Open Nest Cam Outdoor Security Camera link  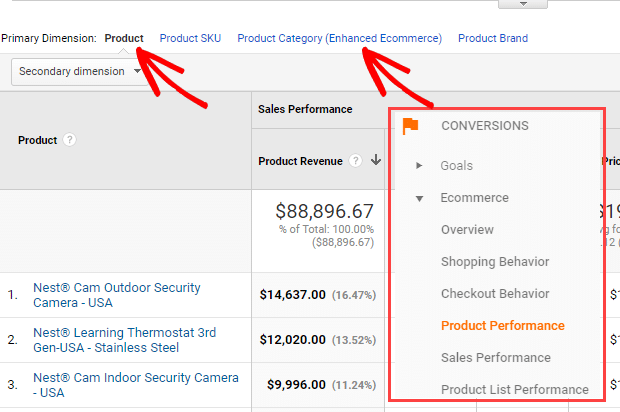point(116,295)
